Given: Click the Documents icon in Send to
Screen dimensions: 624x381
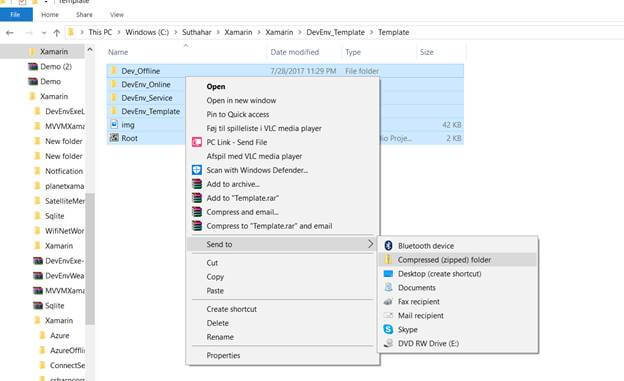Looking at the screenshot, I should tap(388, 287).
